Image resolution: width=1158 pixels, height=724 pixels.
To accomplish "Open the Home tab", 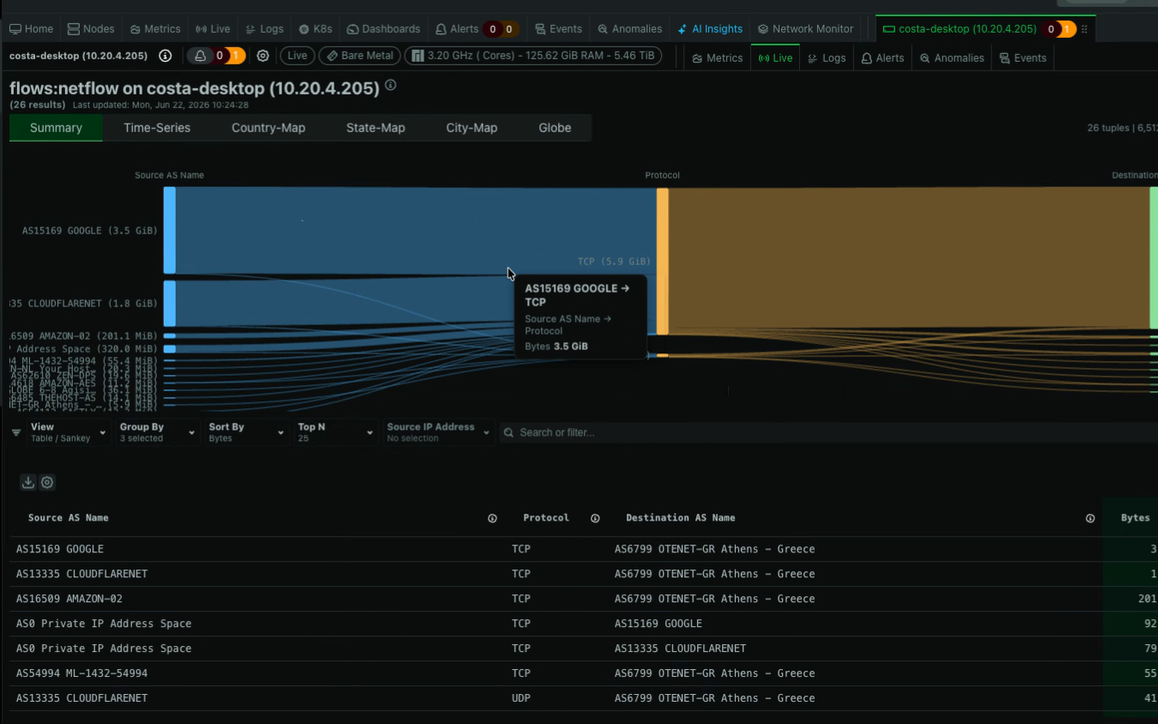I will 31,29.
